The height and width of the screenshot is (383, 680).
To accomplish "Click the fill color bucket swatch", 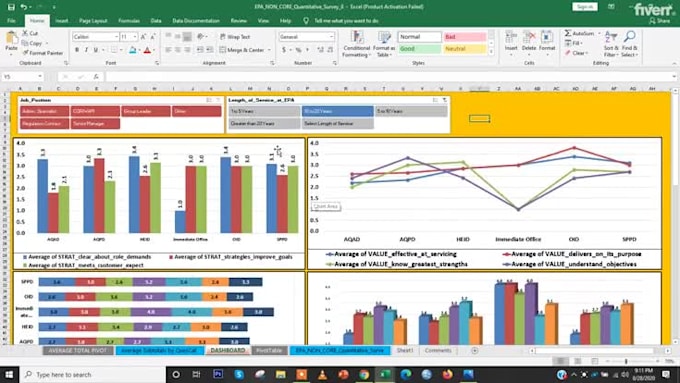I will [x=133, y=50].
